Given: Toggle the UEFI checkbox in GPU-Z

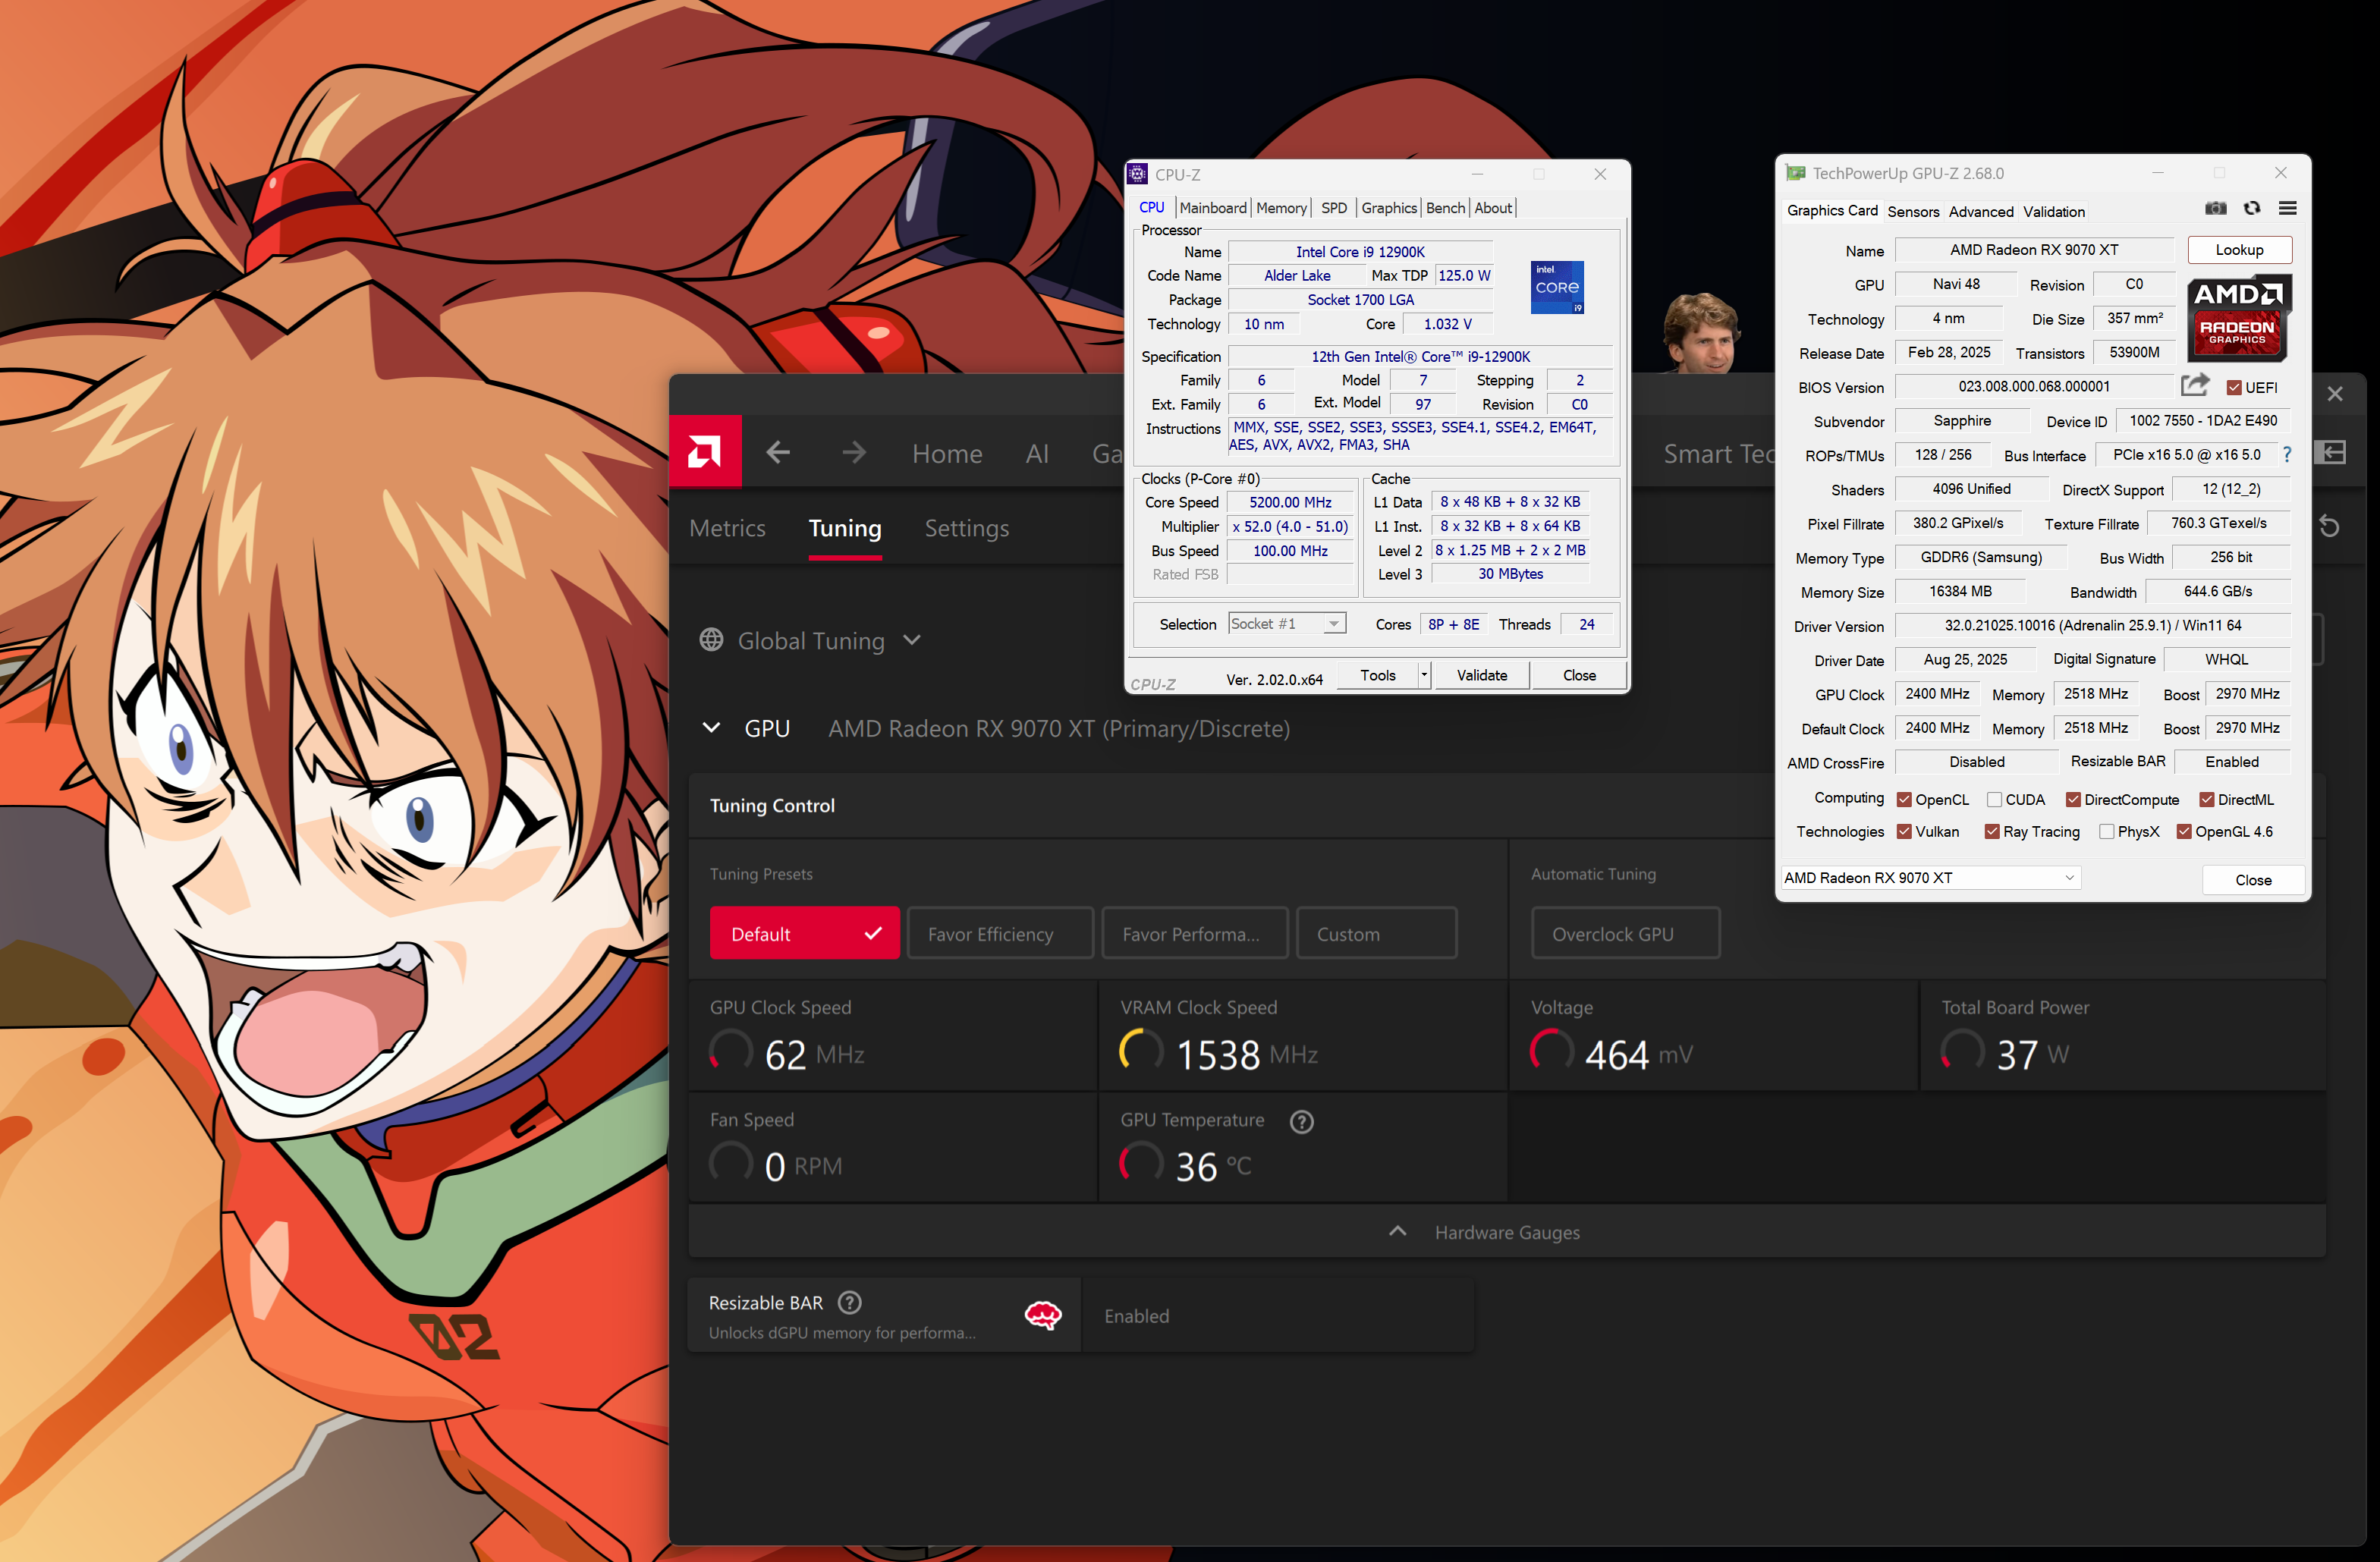Looking at the screenshot, I should 2234,388.
